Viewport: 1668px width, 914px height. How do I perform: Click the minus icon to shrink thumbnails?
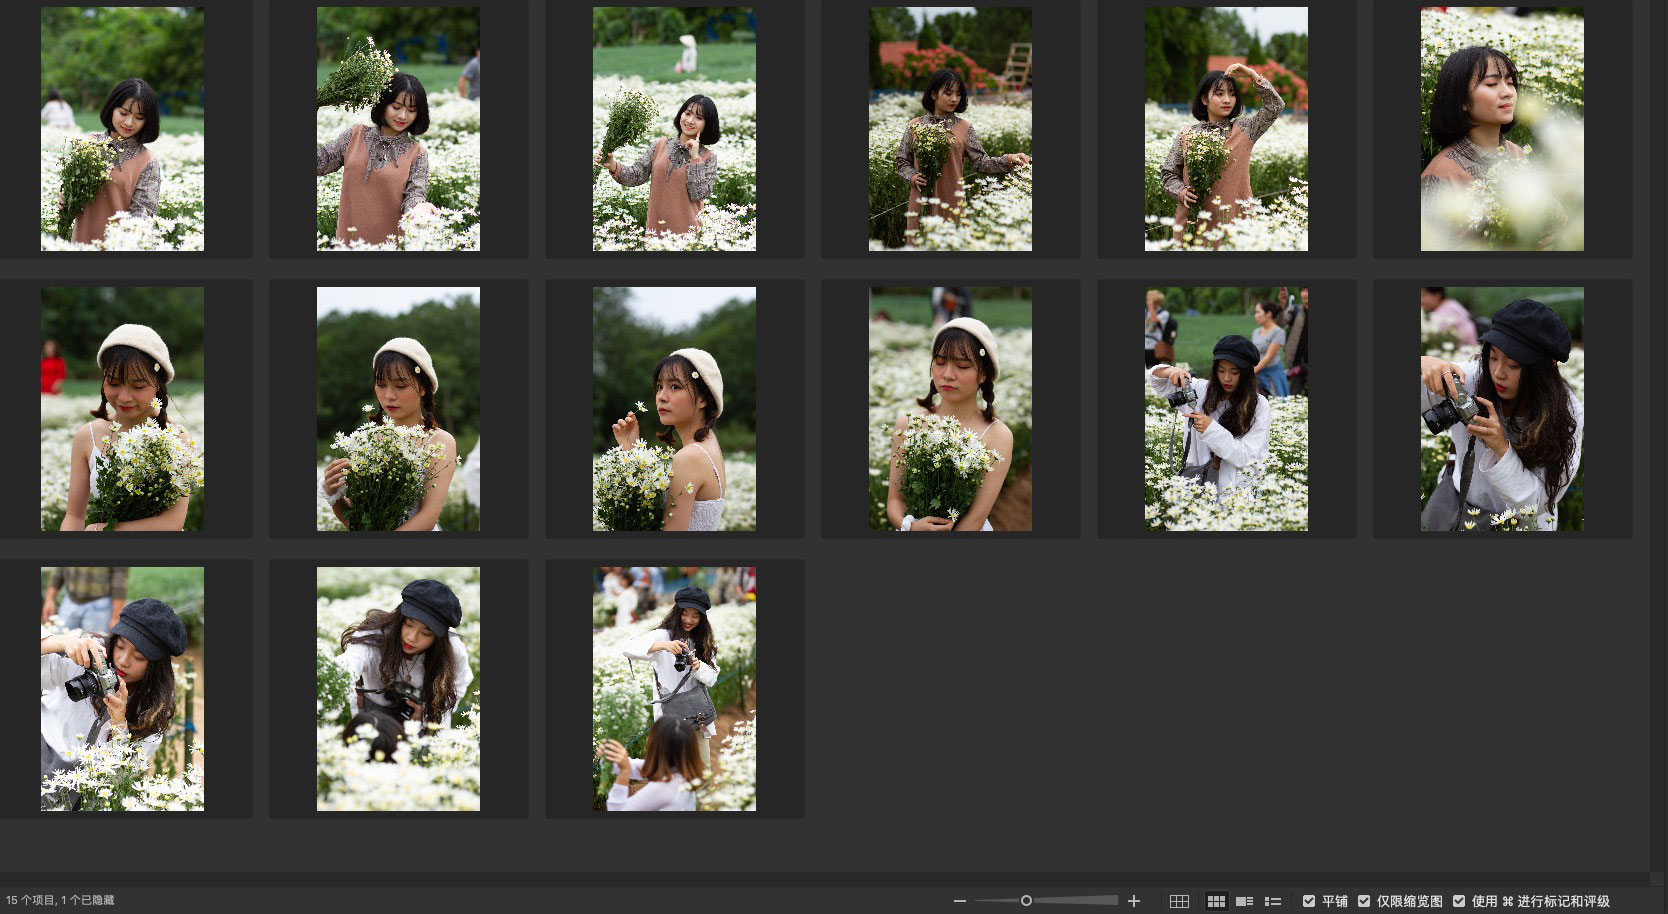coord(960,901)
